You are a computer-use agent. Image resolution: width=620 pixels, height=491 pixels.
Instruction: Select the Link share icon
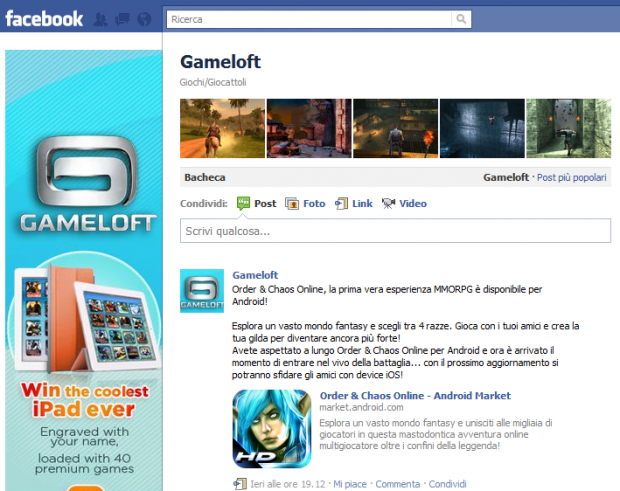tap(341, 204)
